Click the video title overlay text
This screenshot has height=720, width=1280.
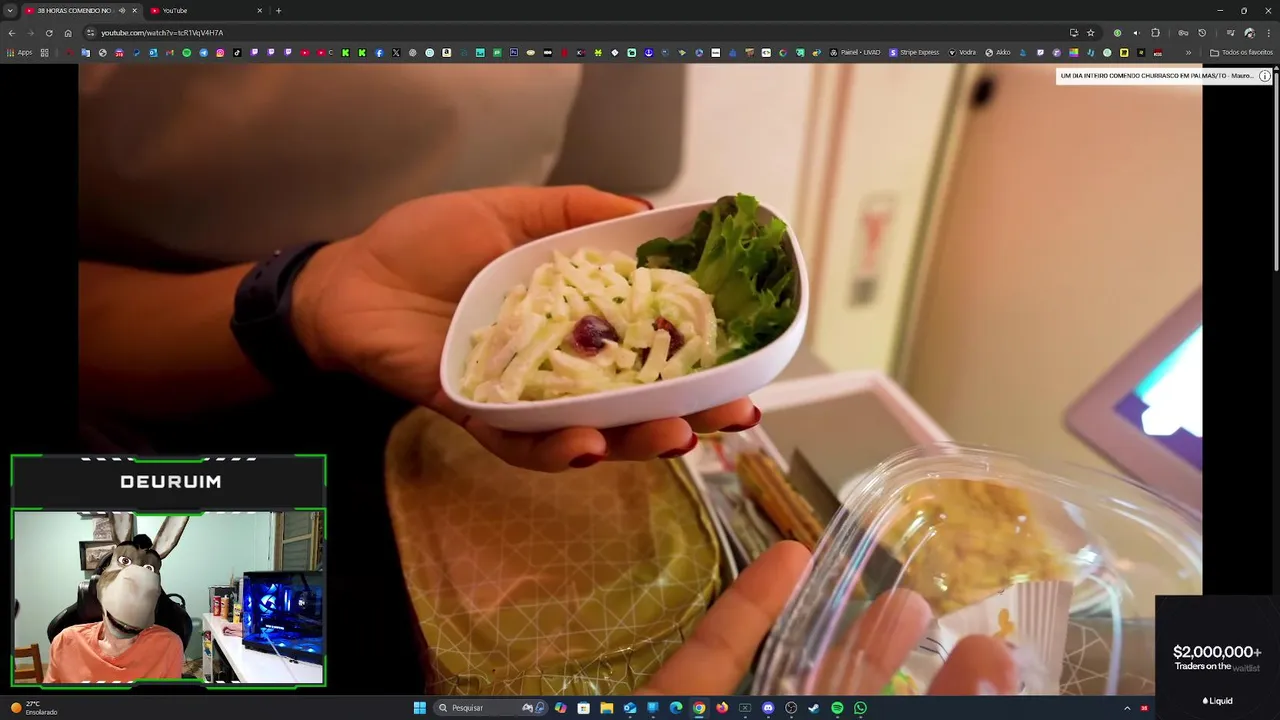point(1156,76)
